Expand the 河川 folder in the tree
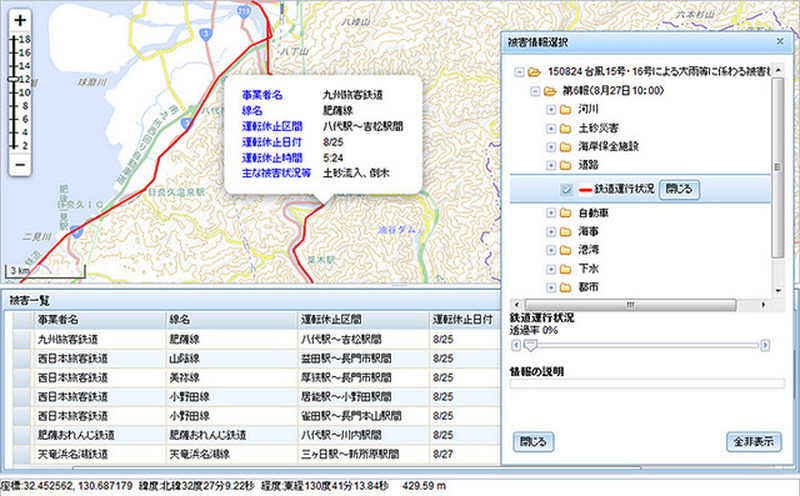The width and height of the screenshot is (800, 496). click(x=551, y=109)
